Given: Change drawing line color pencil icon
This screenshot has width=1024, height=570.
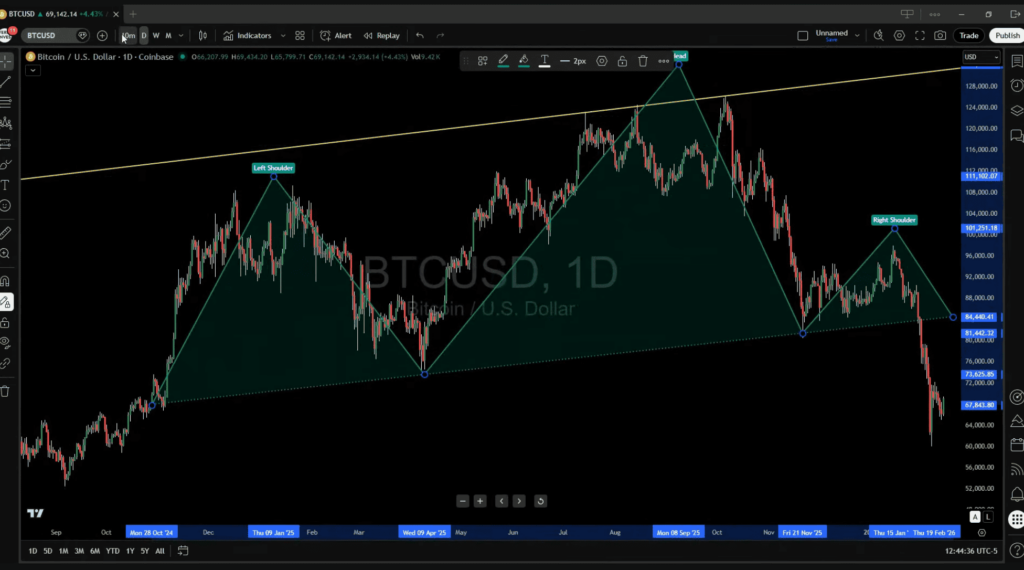Looking at the screenshot, I should click(503, 61).
